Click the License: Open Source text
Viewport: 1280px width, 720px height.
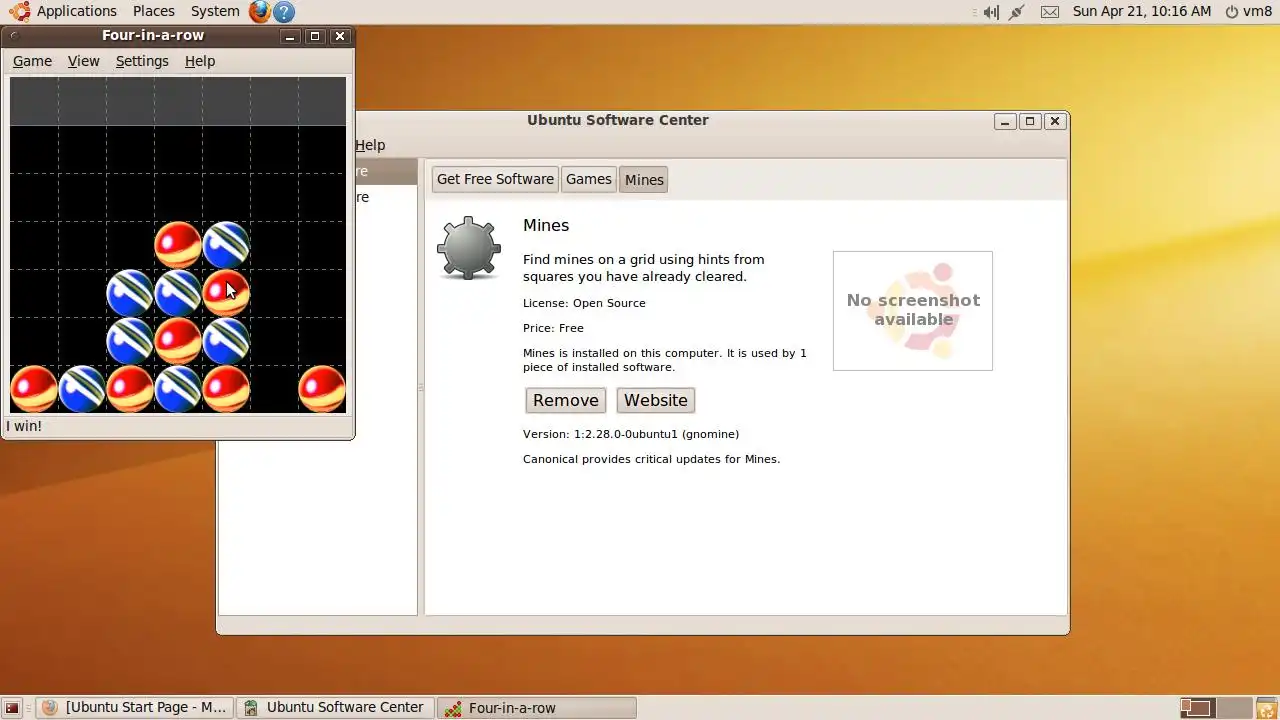[x=584, y=303]
